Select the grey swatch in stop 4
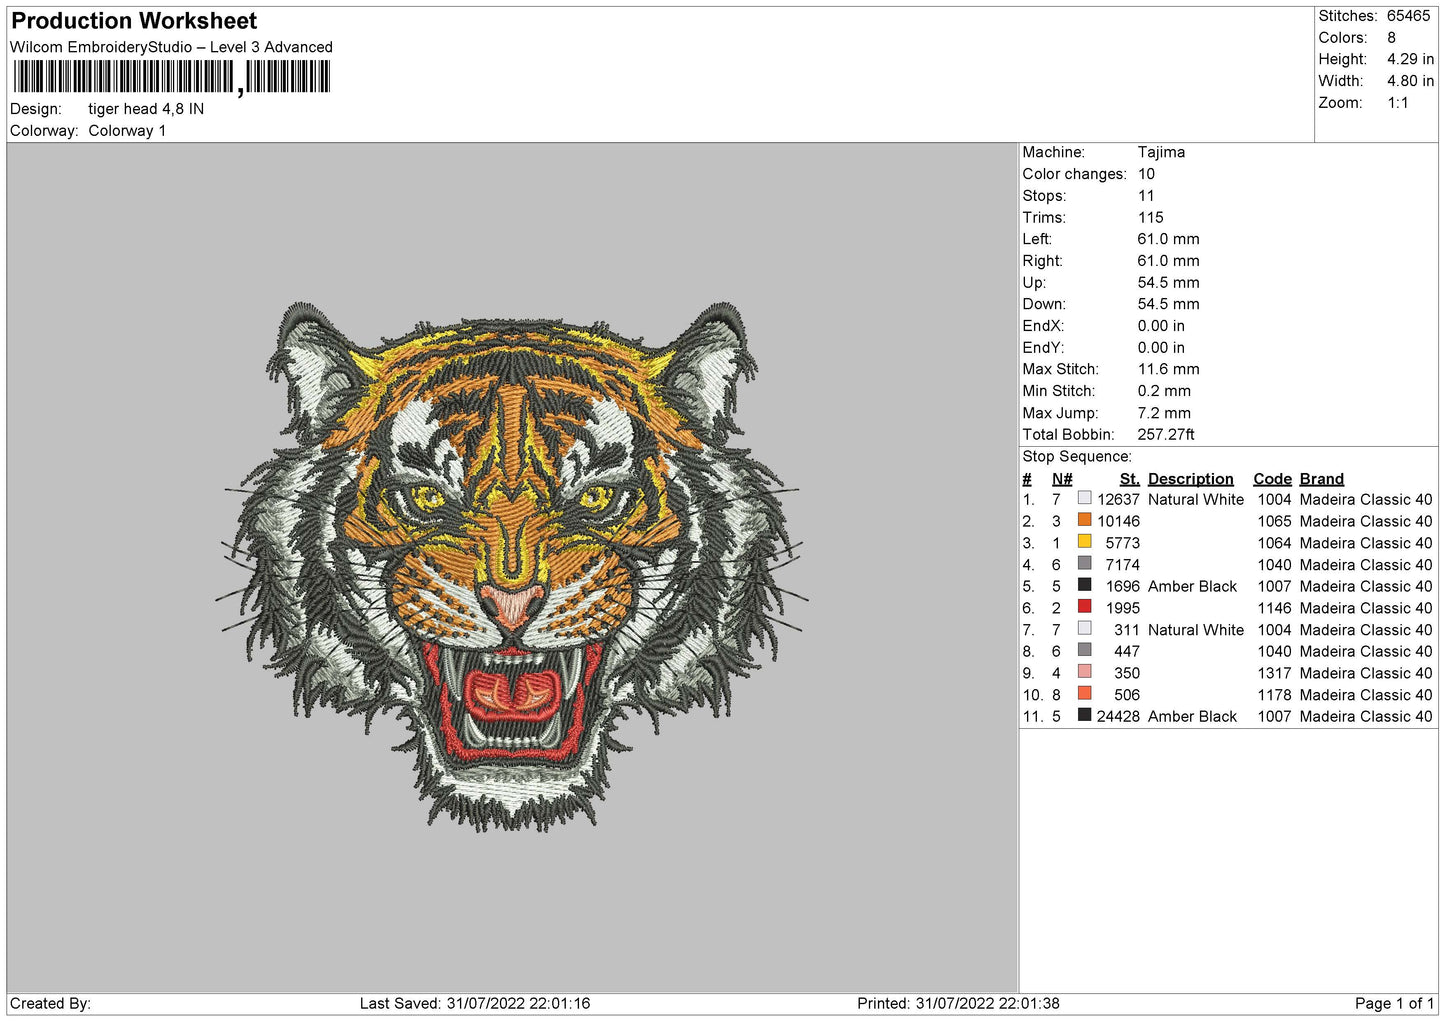The width and height of the screenshot is (1445, 1021). pos(1084,564)
